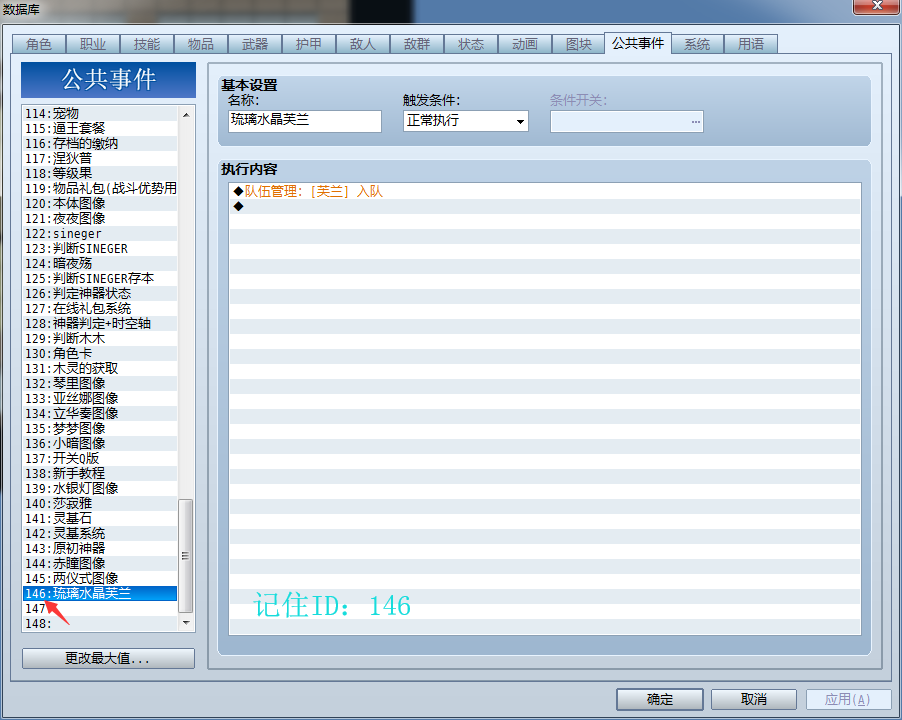Select list entry 119:物品礼包
Image resolution: width=902 pixels, height=720 pixels.
click(x=100, y=188)
